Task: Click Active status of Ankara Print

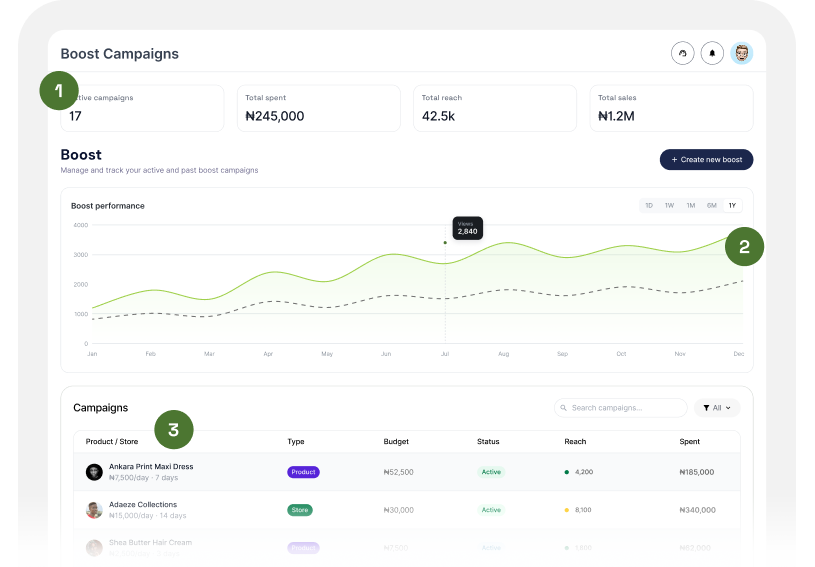Action: [491, 472]
